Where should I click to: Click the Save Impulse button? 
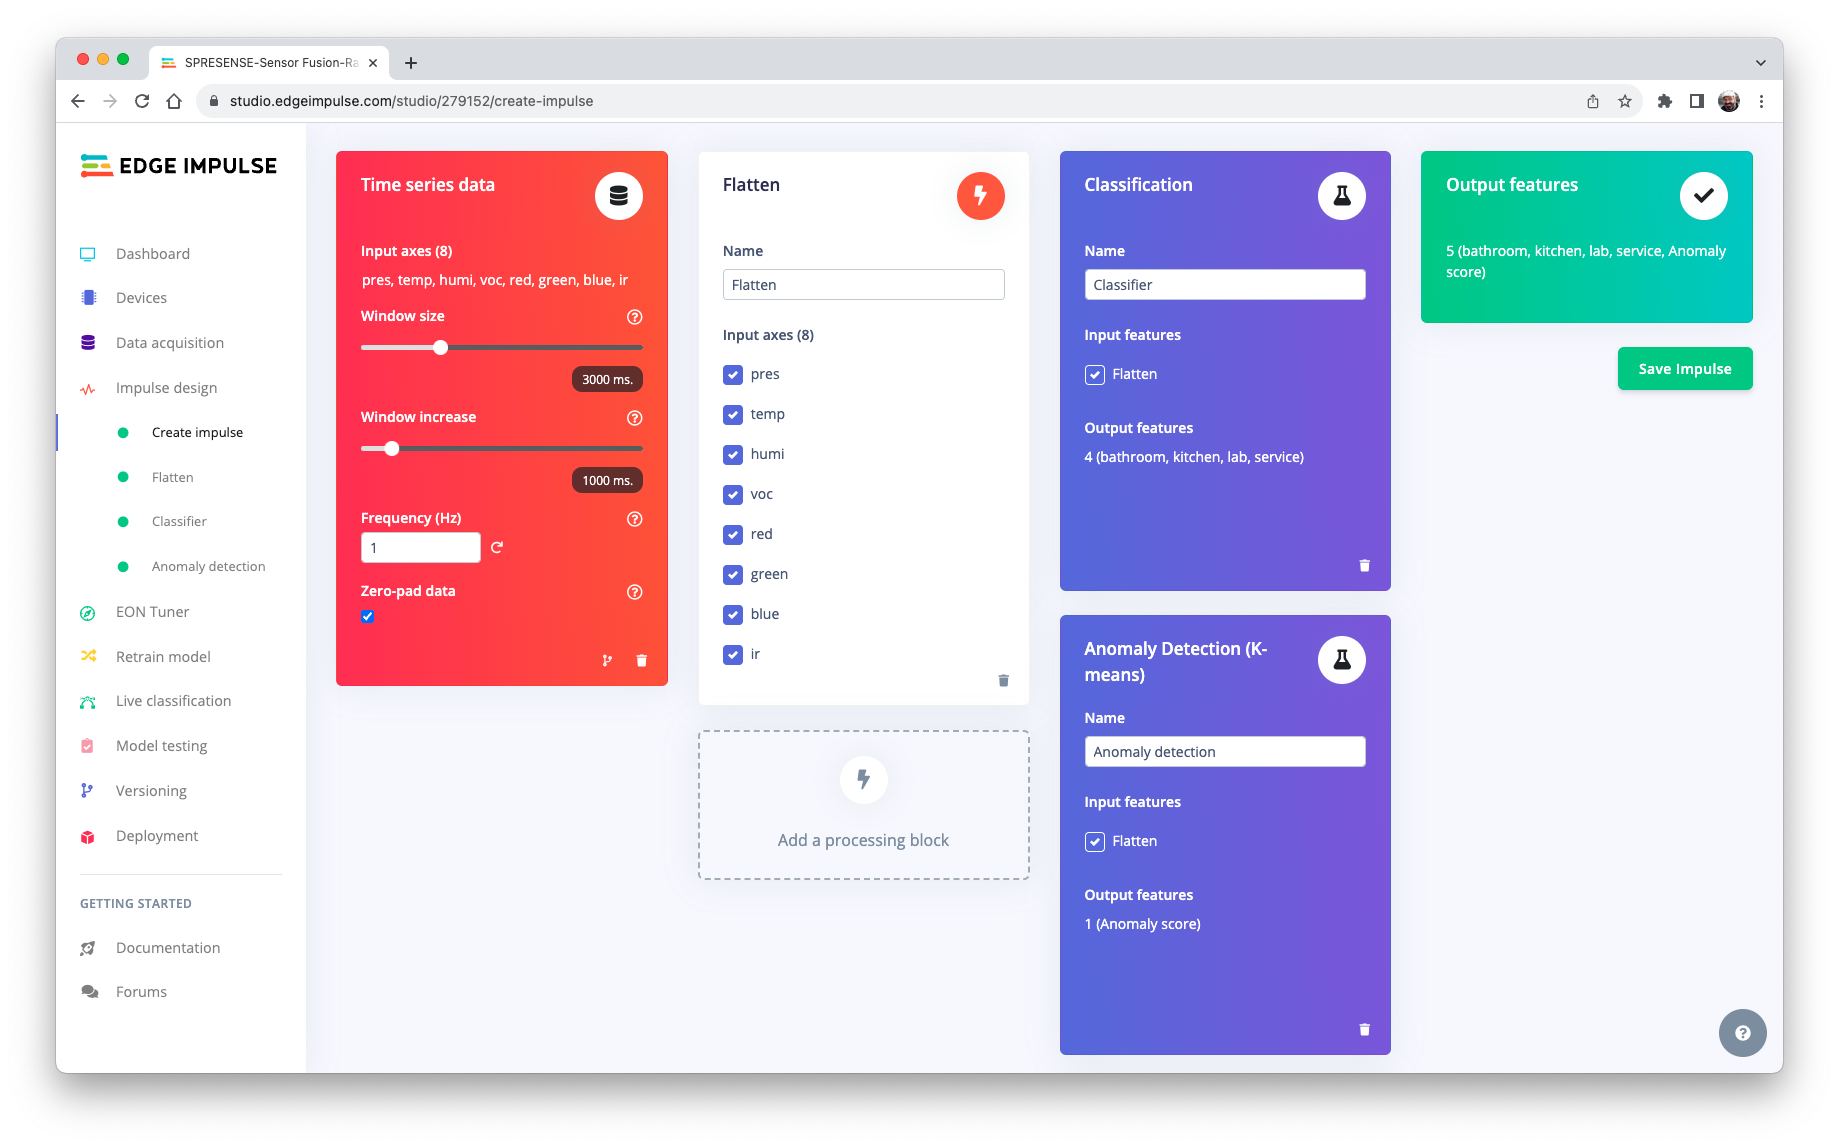click(1684, 369)
